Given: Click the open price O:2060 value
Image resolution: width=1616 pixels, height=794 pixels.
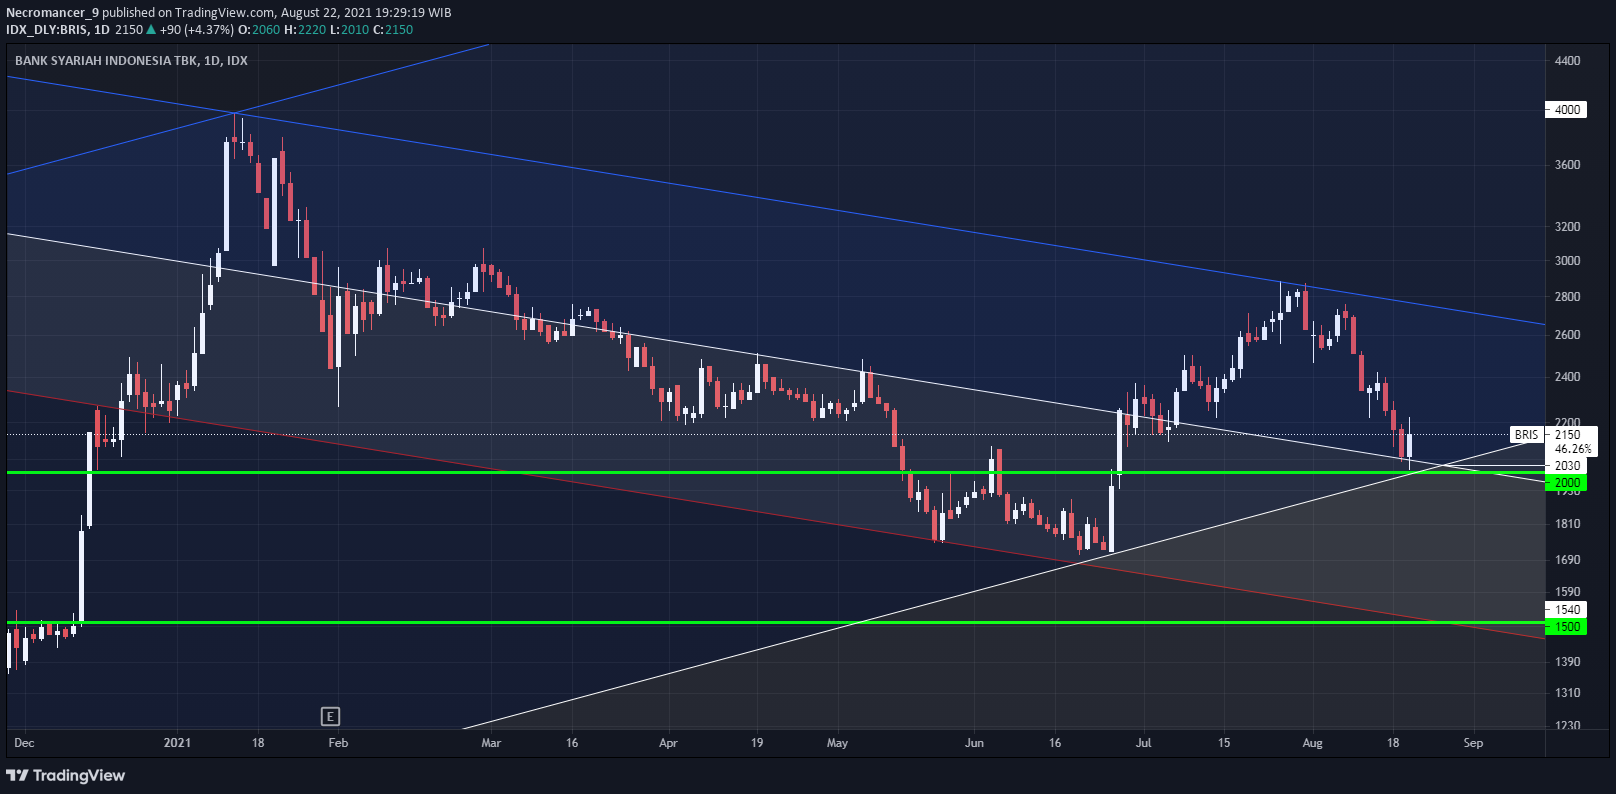Looking at the screenshot, I should point(260,29).
